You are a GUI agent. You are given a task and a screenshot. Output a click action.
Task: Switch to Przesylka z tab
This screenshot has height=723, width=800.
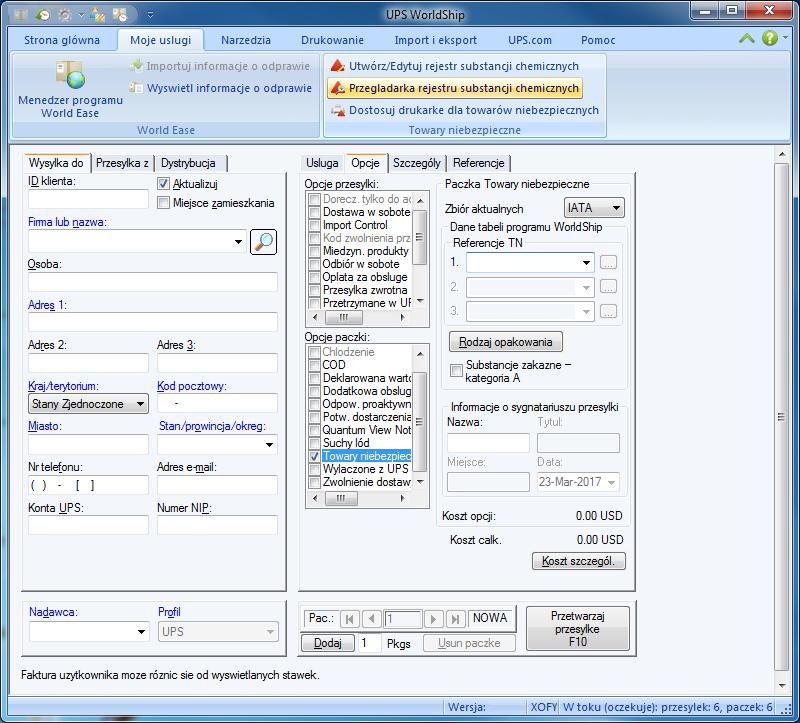[x=122, y=163]
